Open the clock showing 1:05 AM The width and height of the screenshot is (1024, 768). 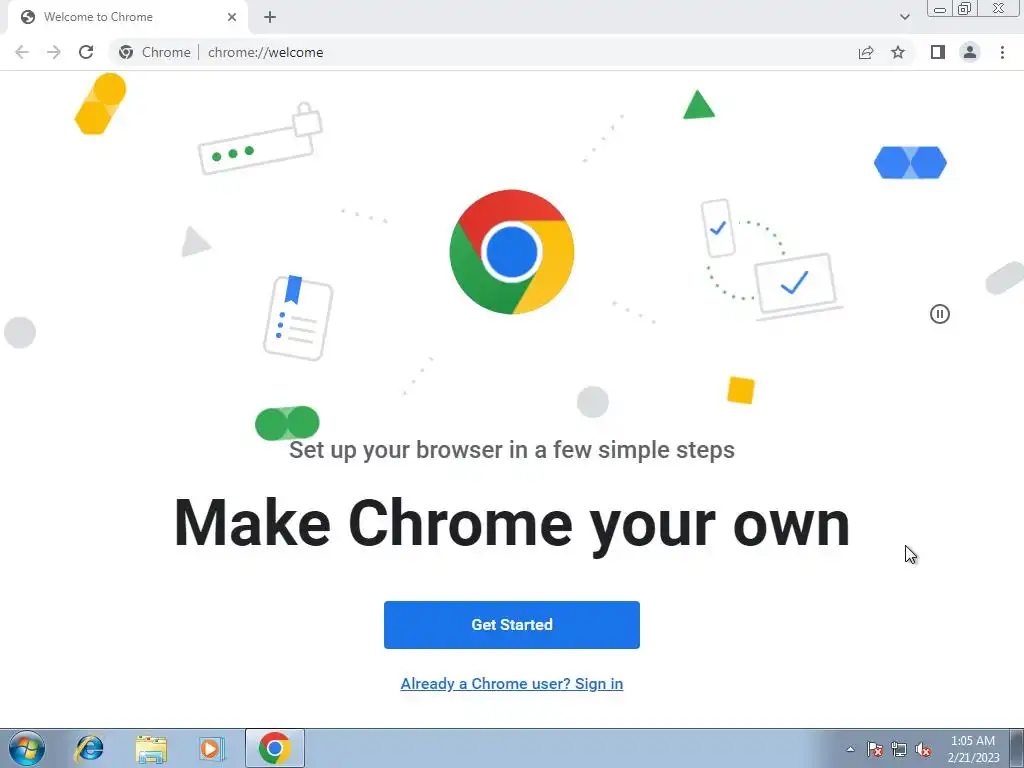coord(973,749)
